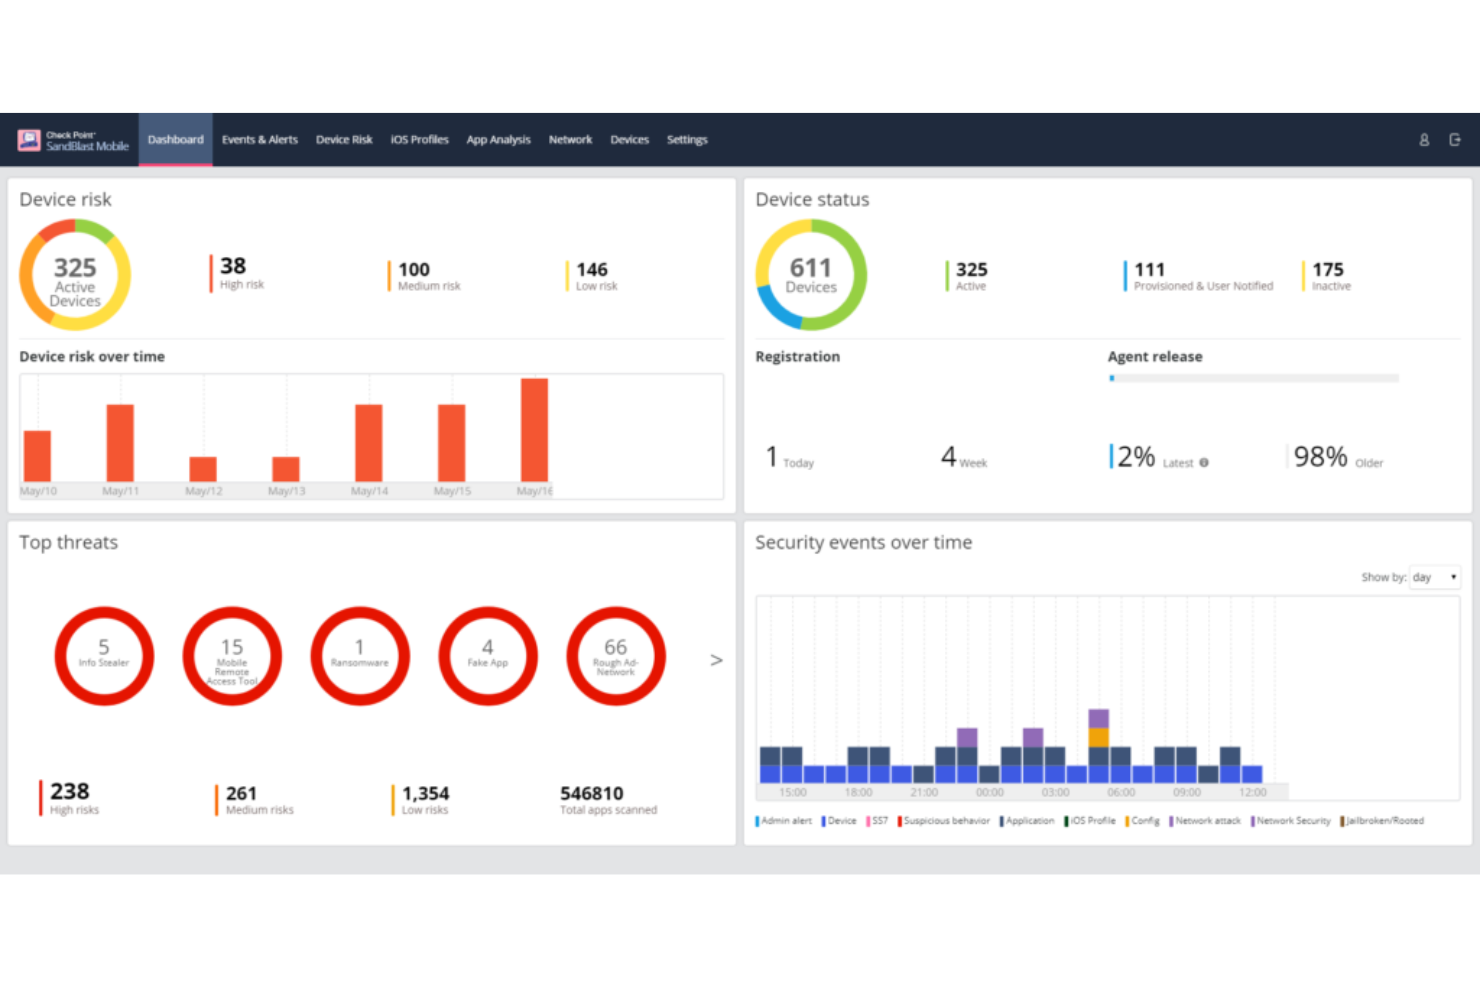Click the logout icon in header
The image size is (1480, 987).
point(1455,140)
